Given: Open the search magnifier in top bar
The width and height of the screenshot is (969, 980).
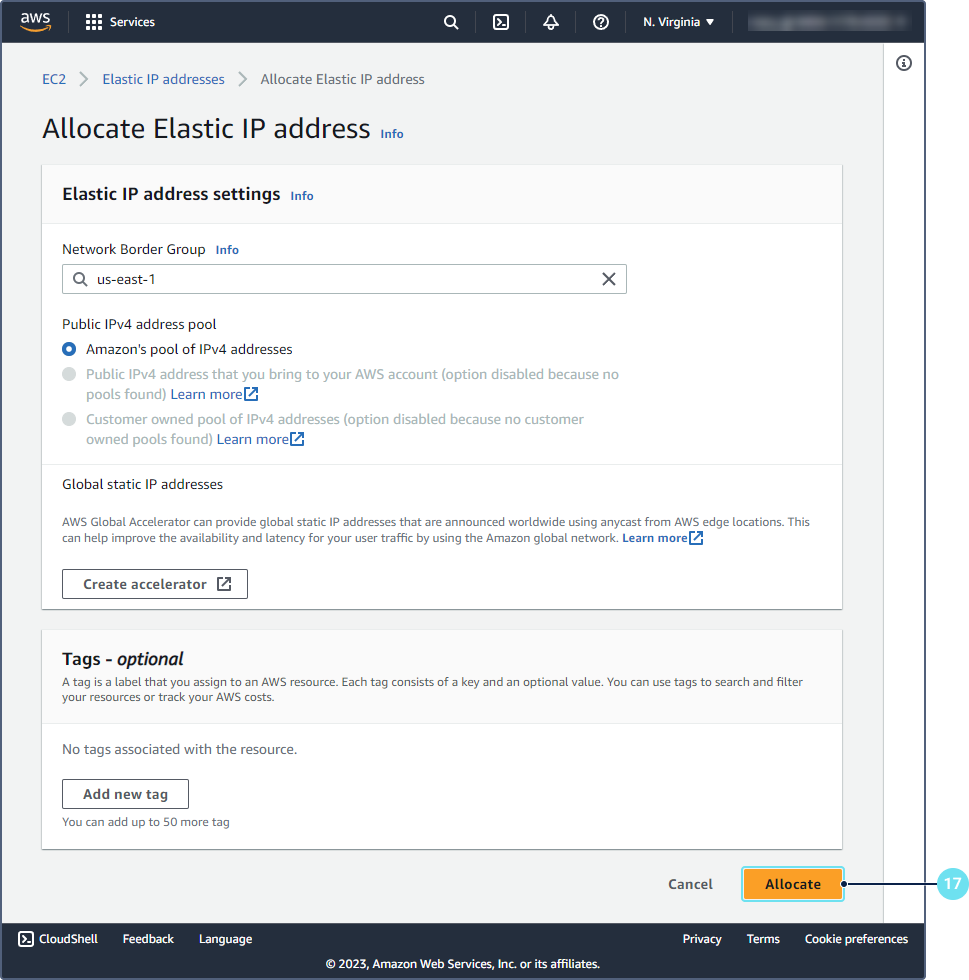Looking at the screenshot, I should click(x=451, y=22).
